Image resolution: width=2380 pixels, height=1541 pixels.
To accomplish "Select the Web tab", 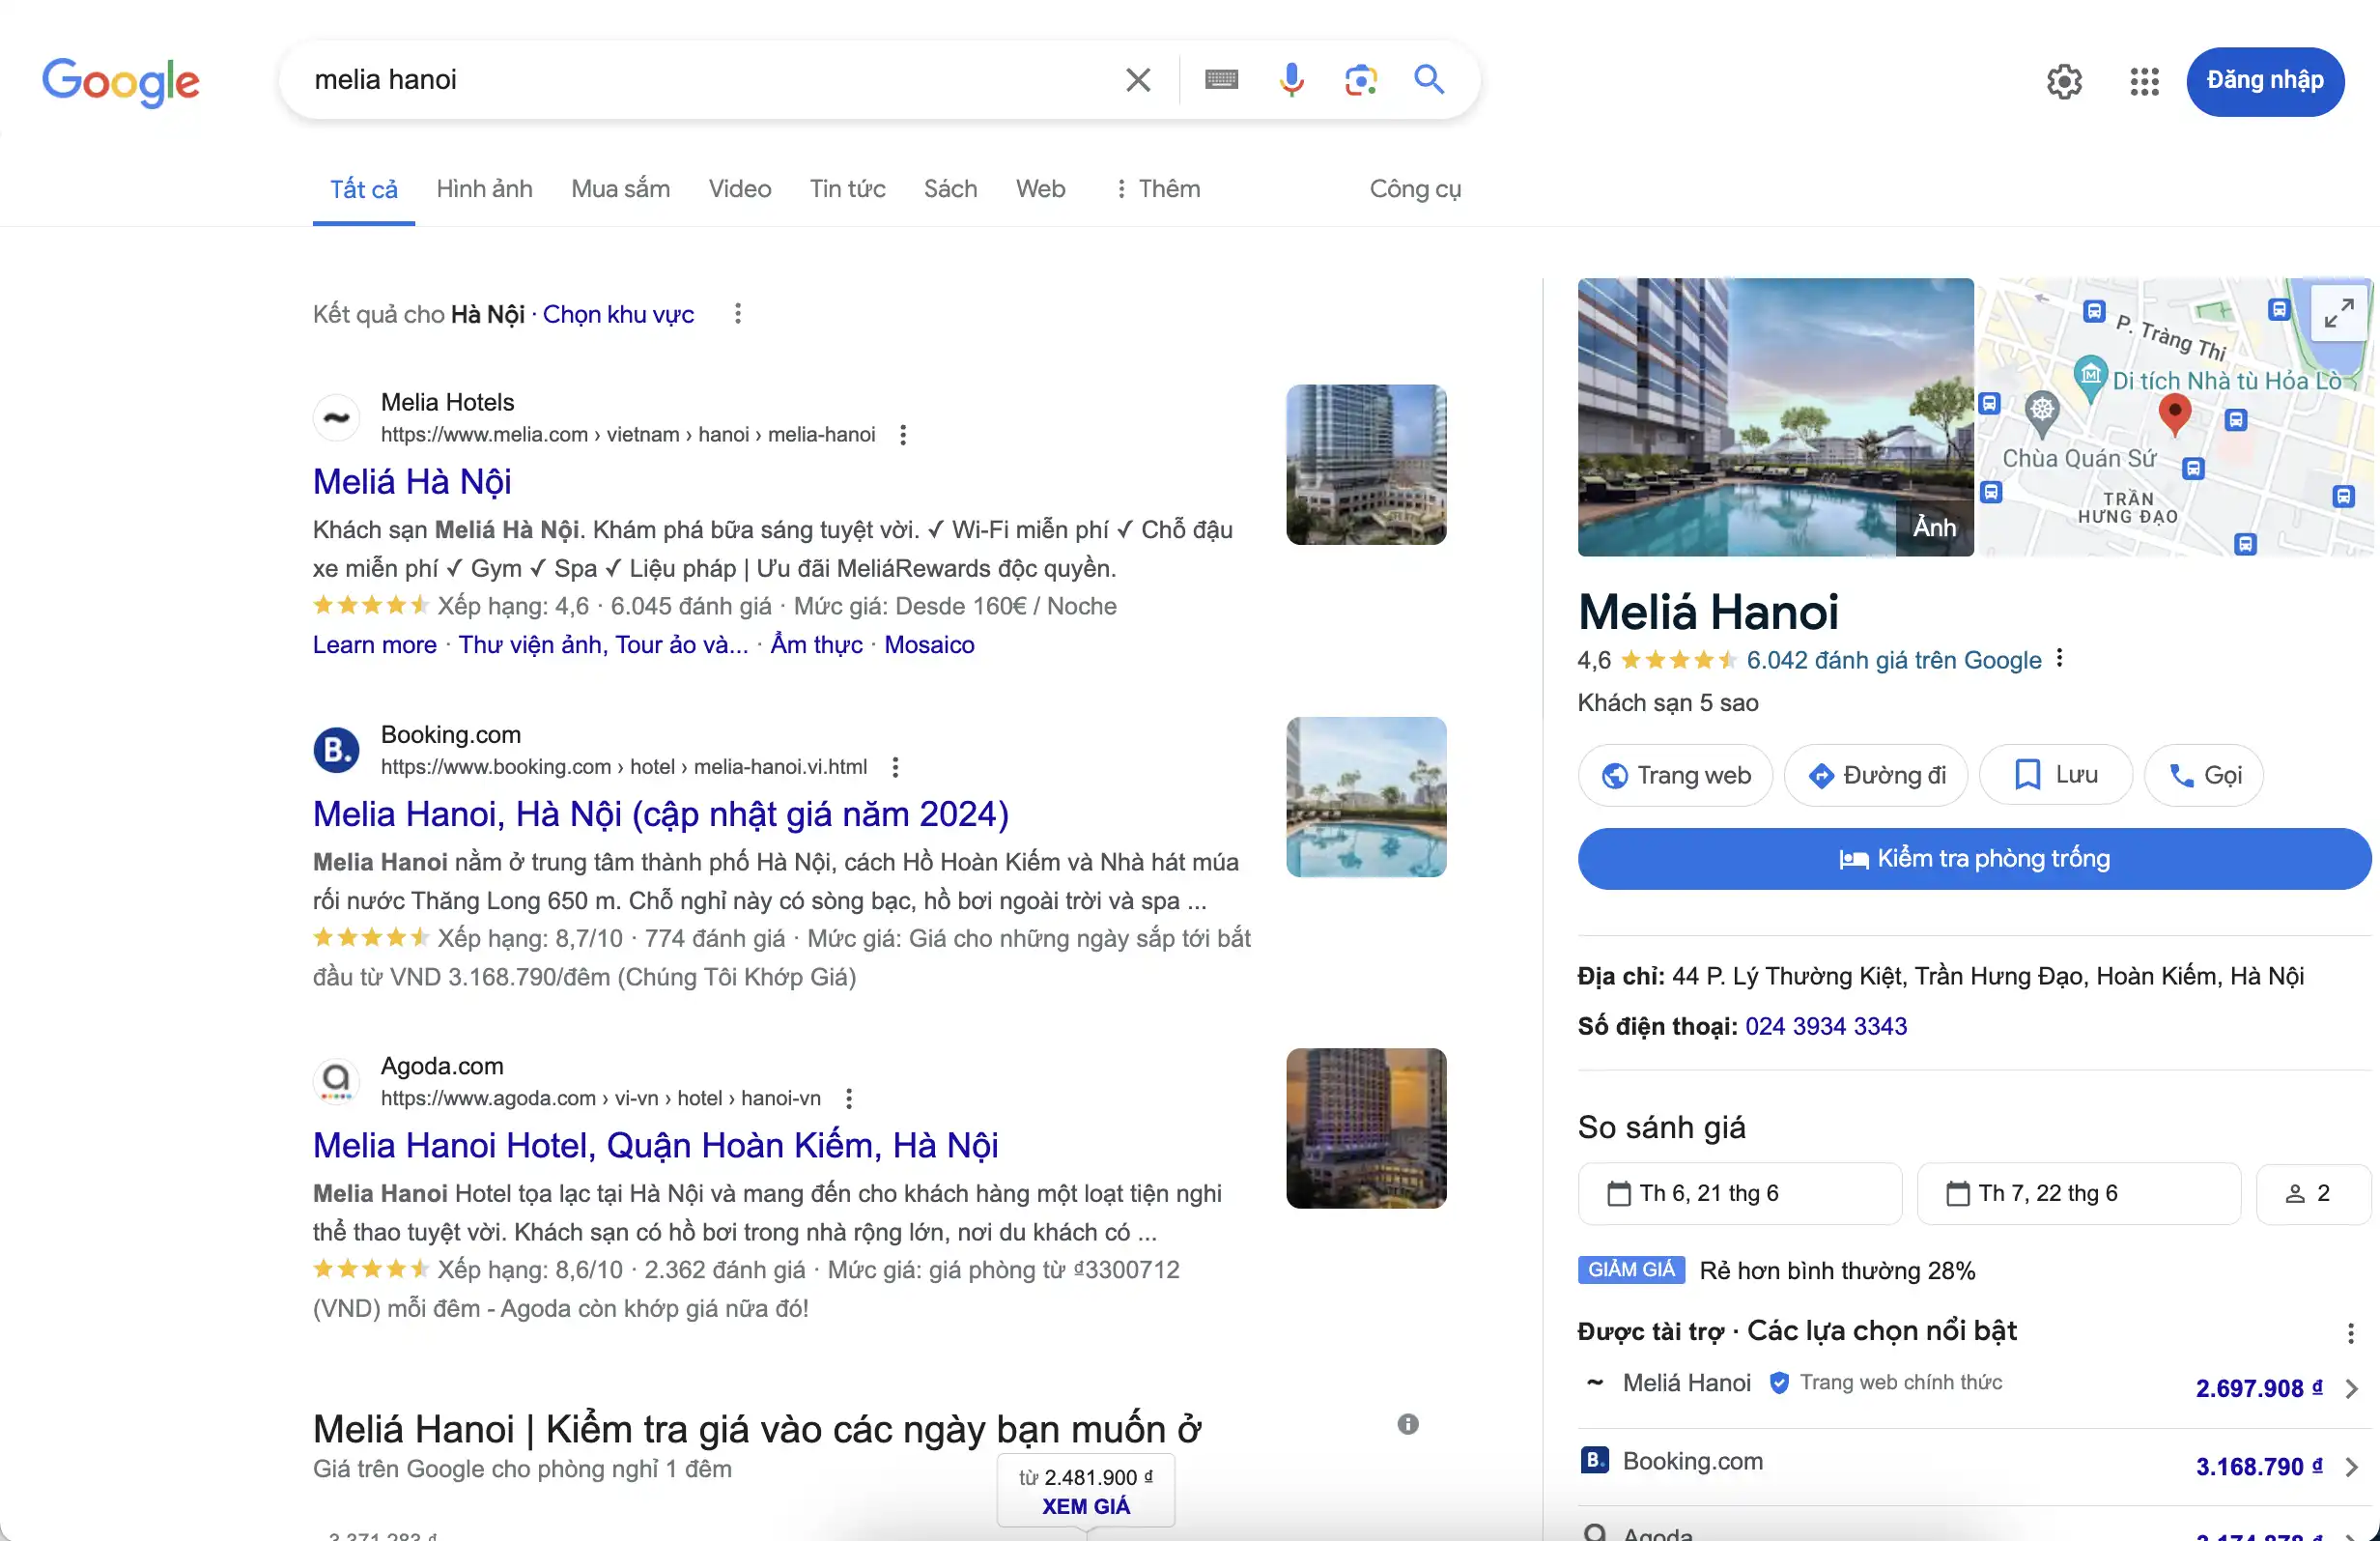I will coord(1040,189).
